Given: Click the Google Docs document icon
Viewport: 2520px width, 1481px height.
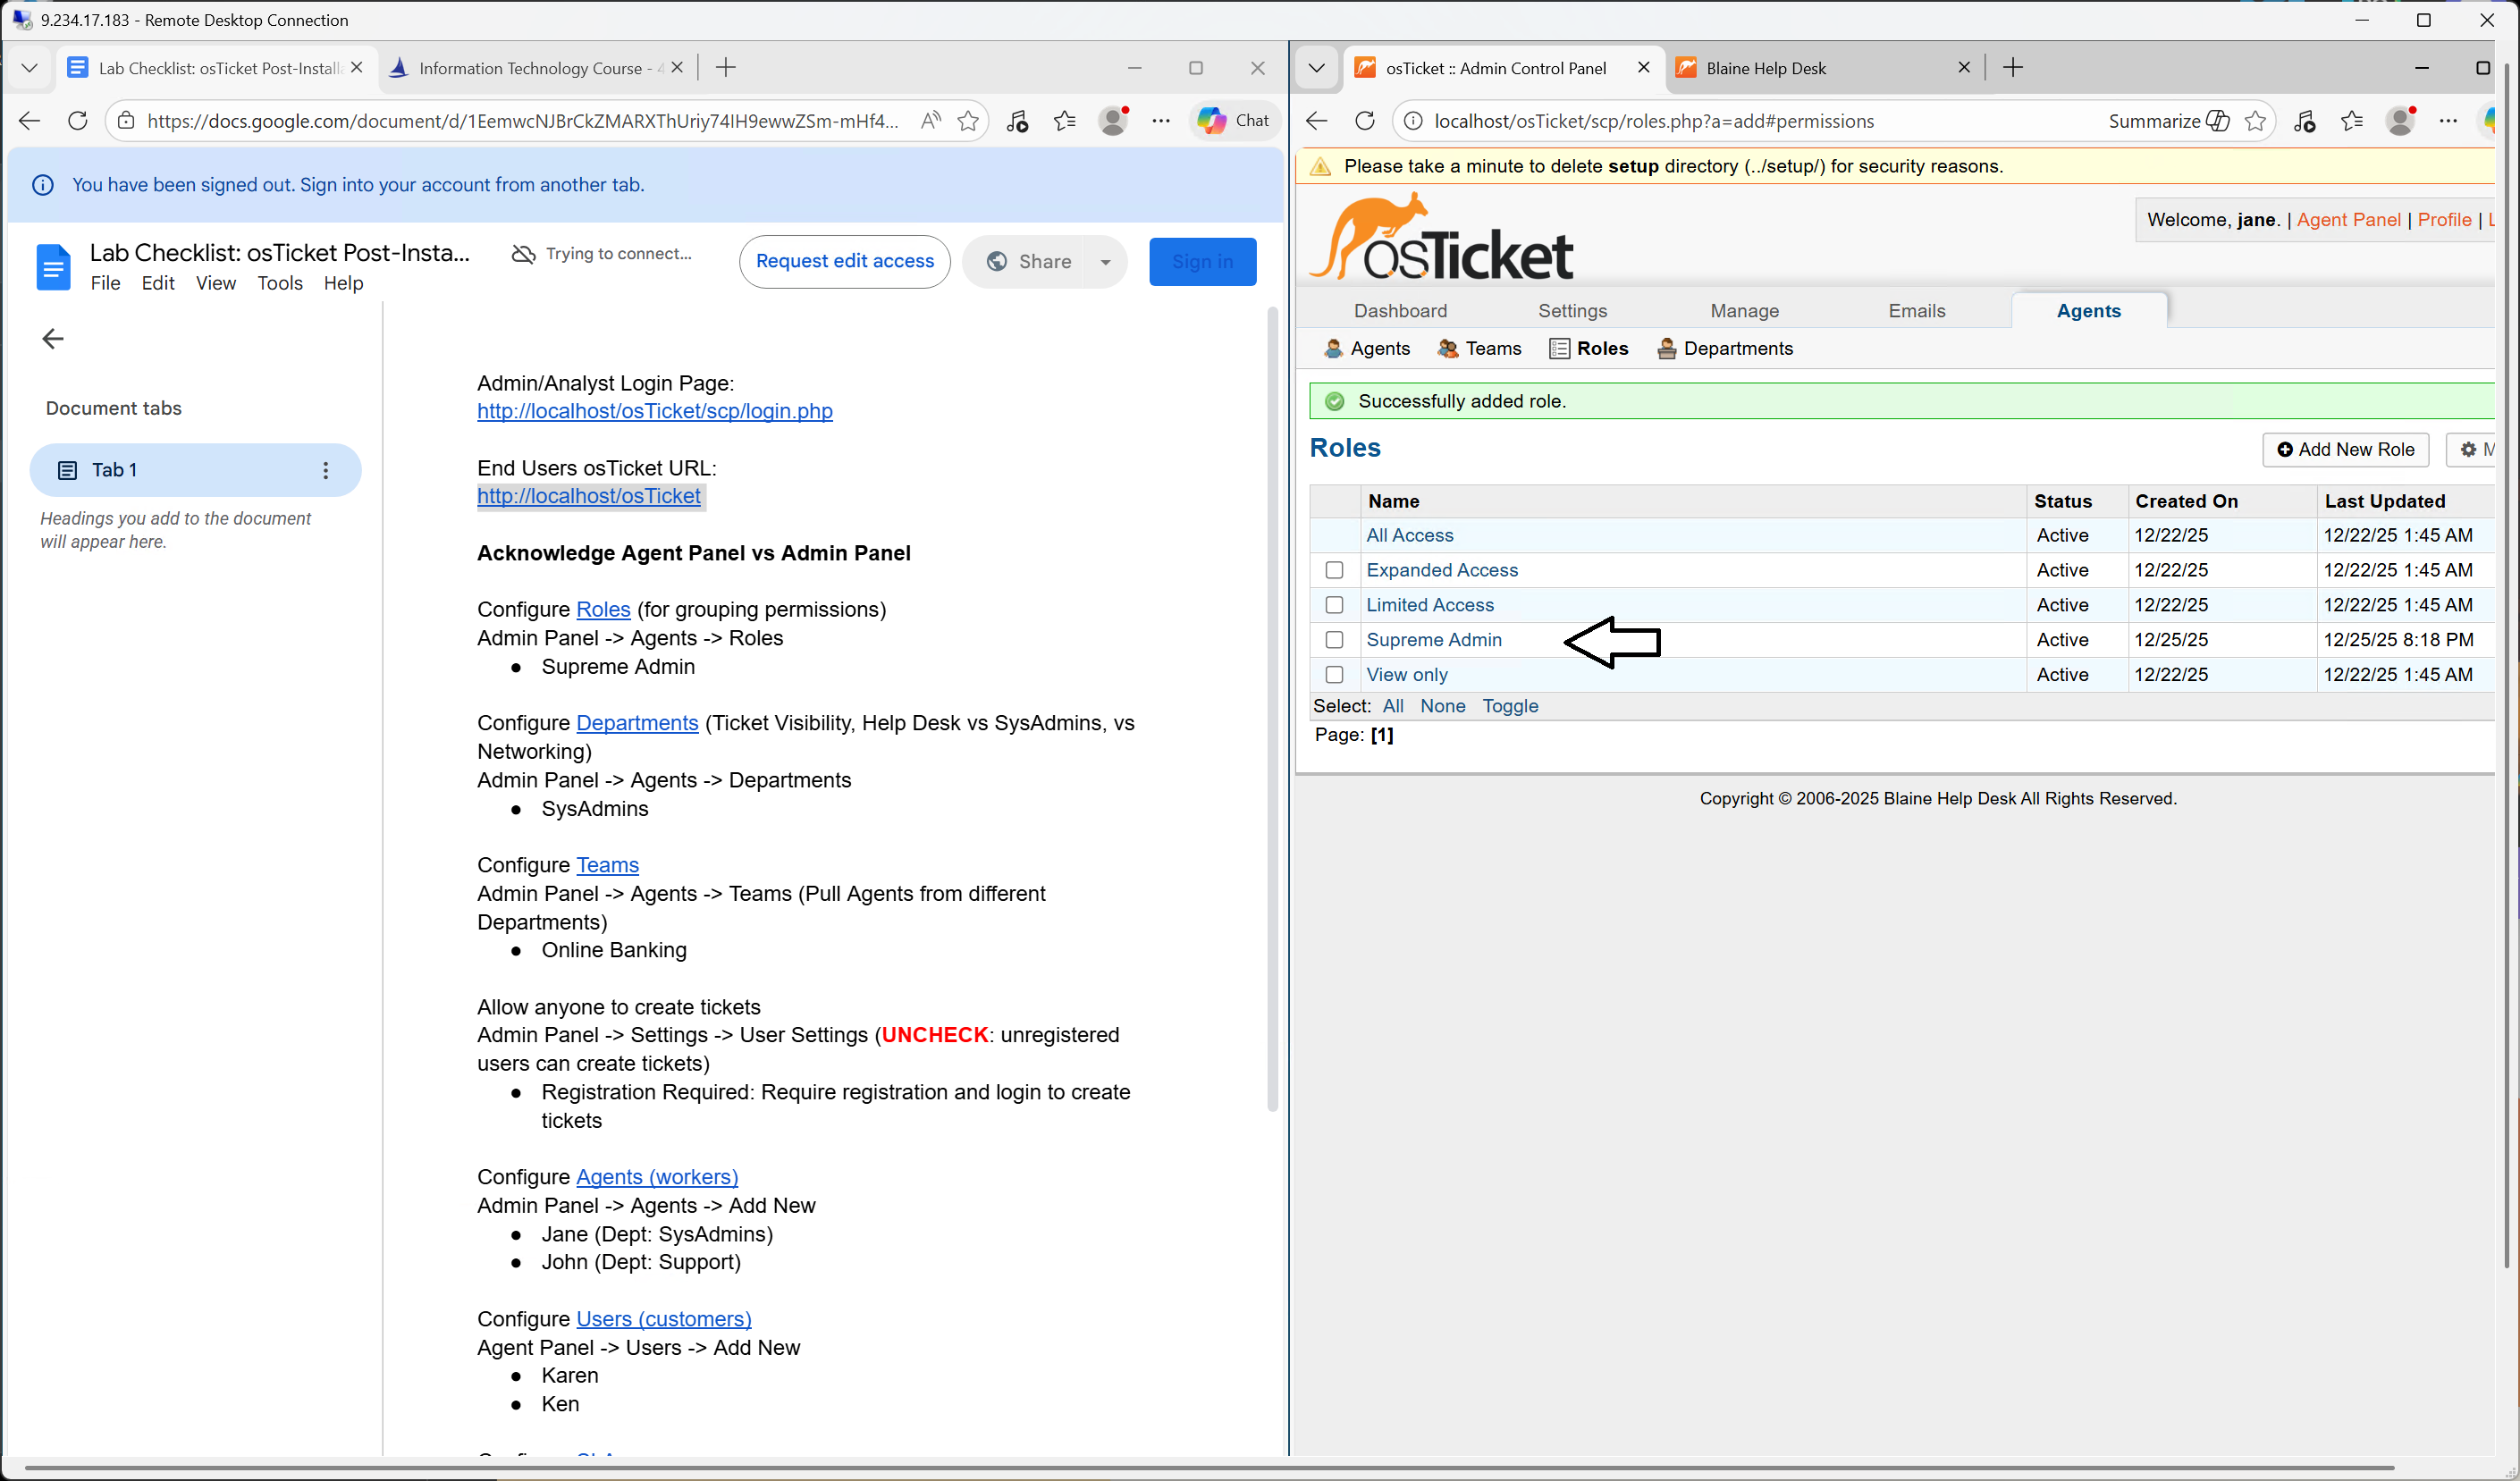Looking at the screenshot, I should (53, 267).
